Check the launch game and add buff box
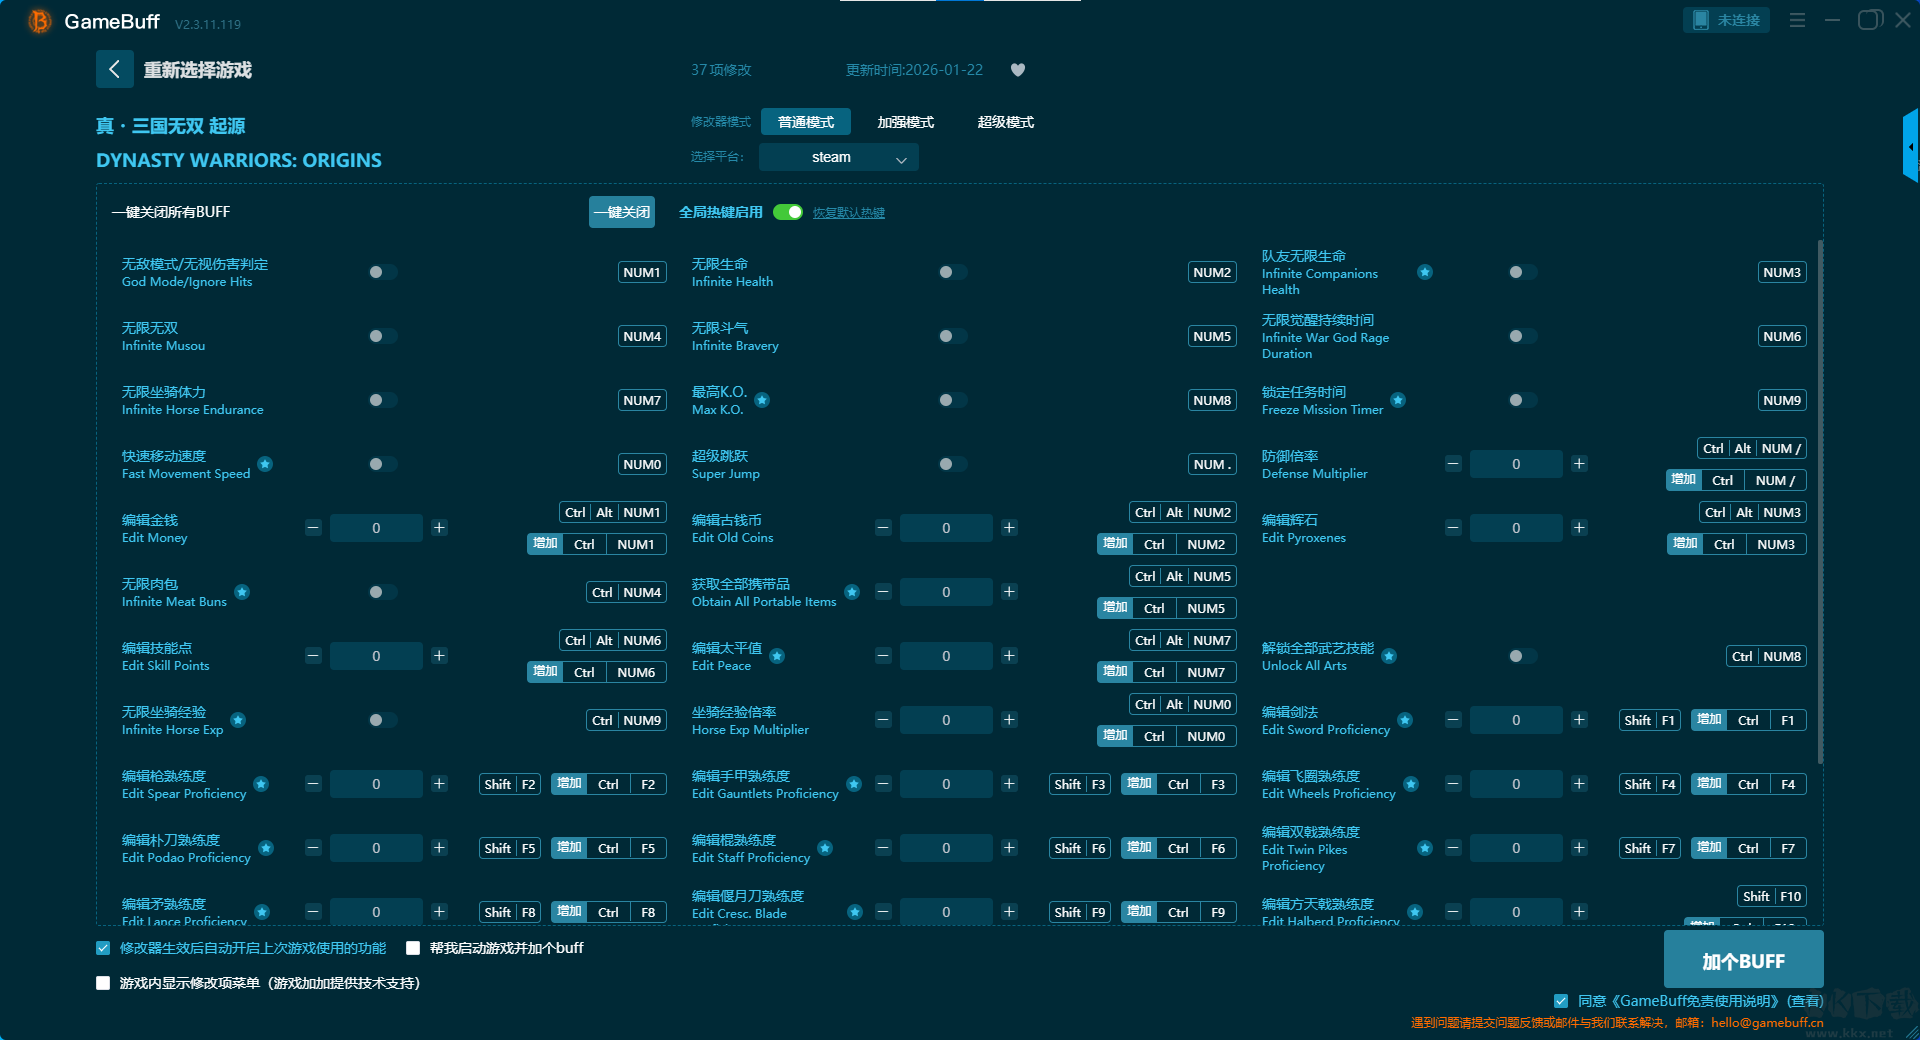The image size is (1920, 1040). (413, 948)
